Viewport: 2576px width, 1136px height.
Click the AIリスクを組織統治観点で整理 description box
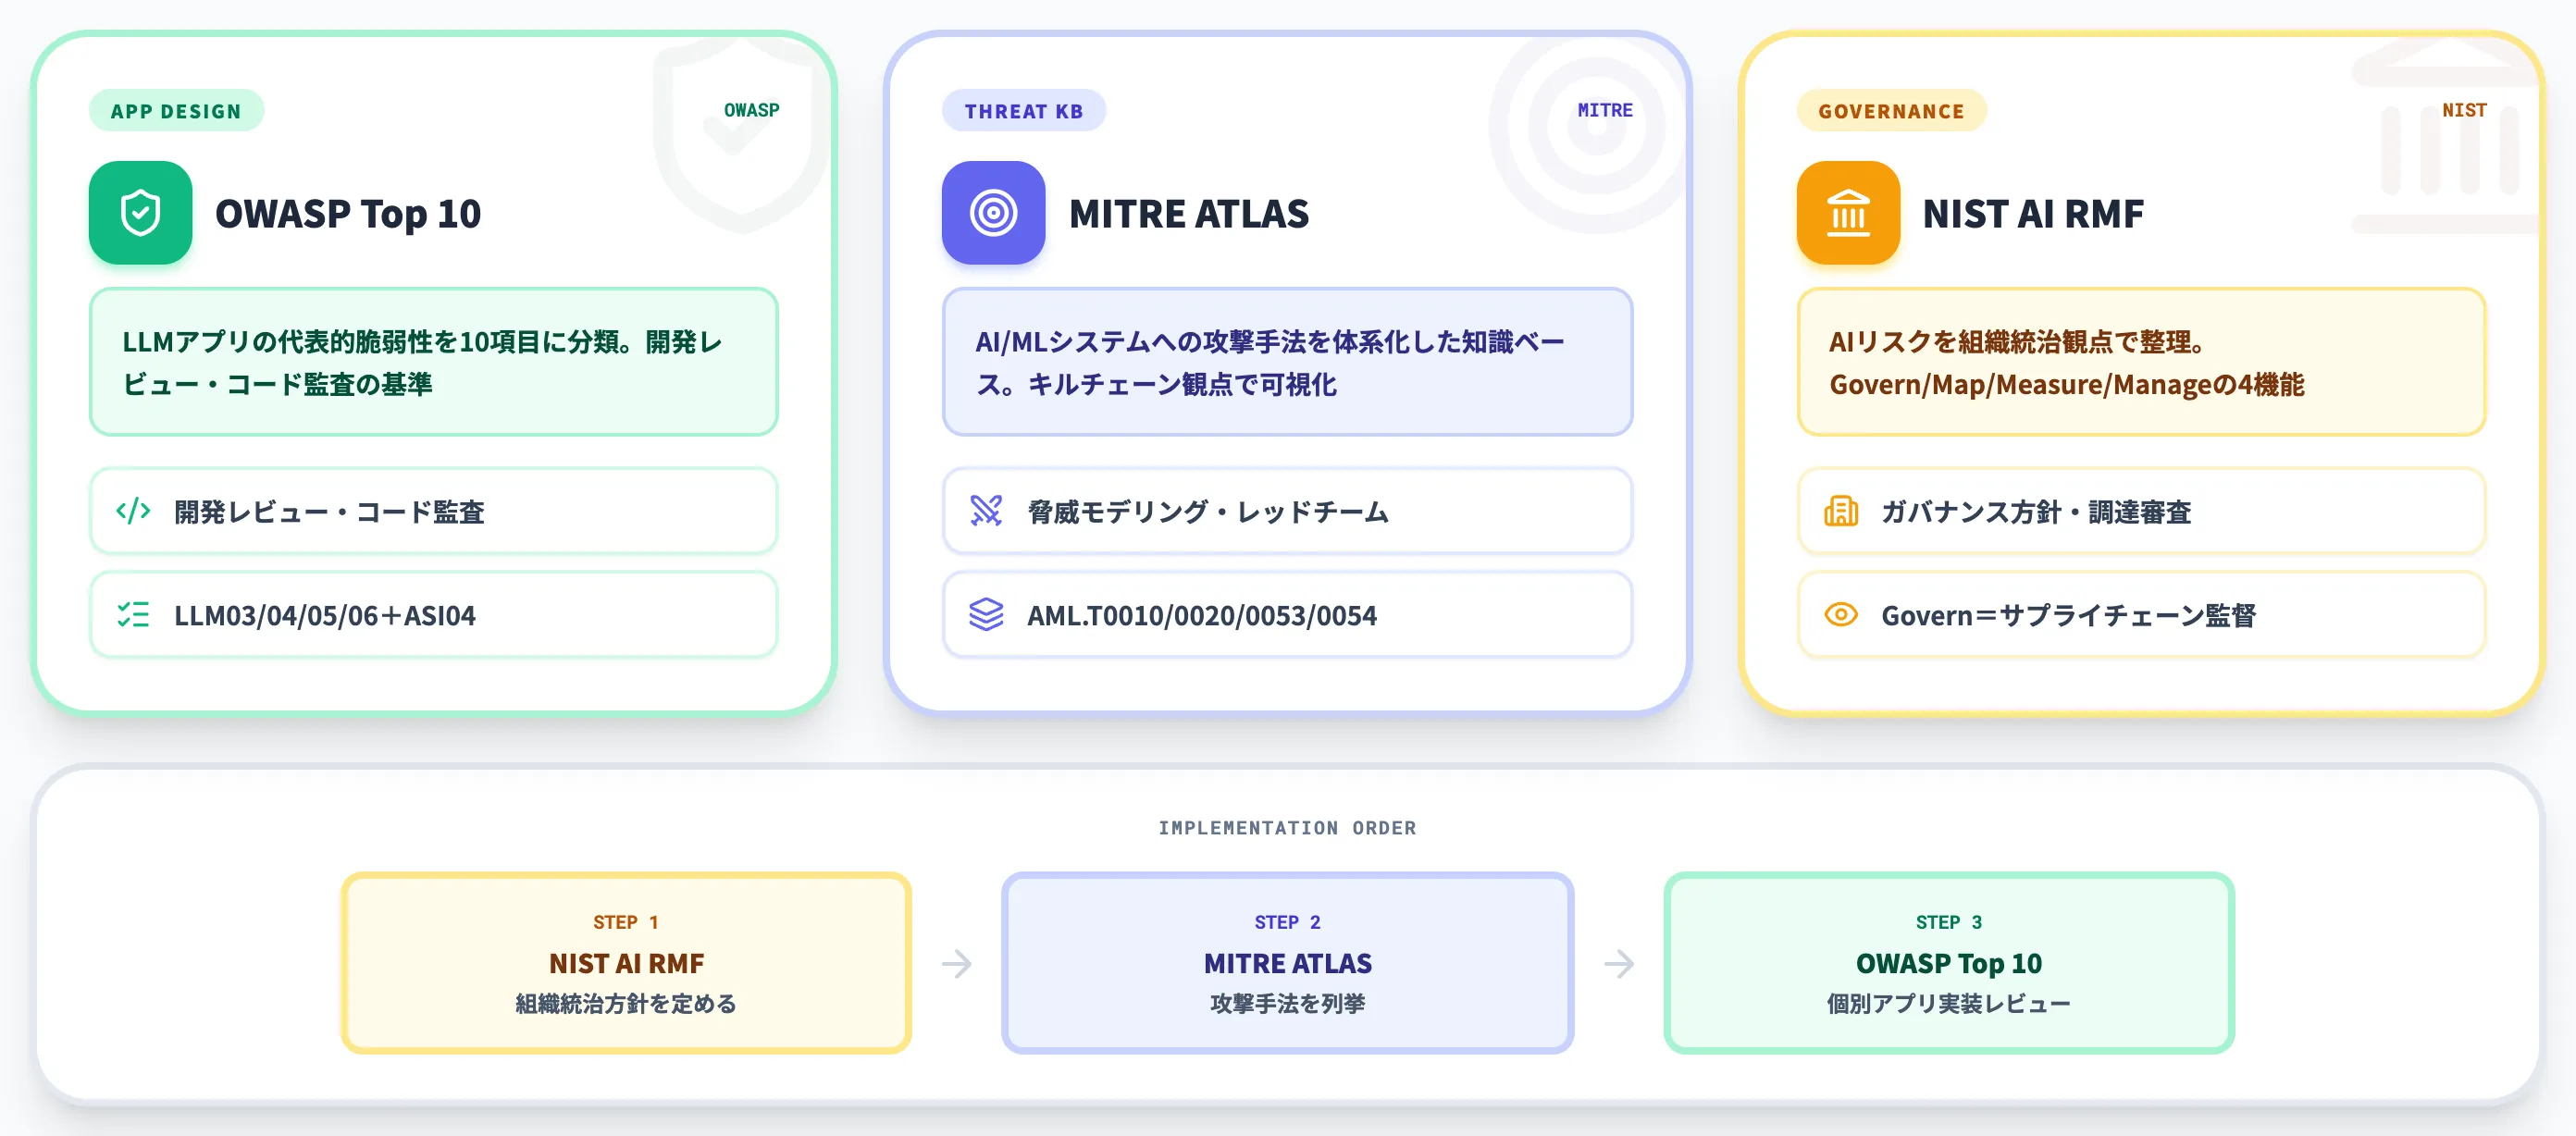(x=2142, y=362)
